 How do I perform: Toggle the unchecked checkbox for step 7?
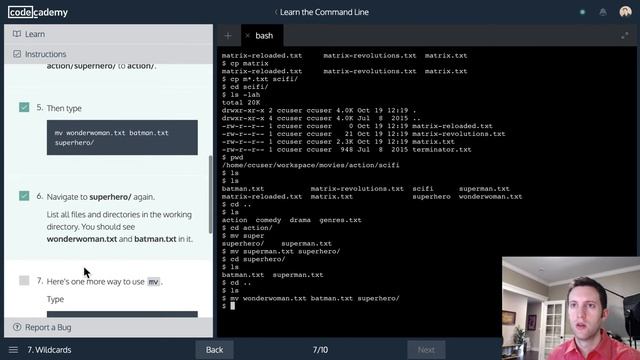24,280
